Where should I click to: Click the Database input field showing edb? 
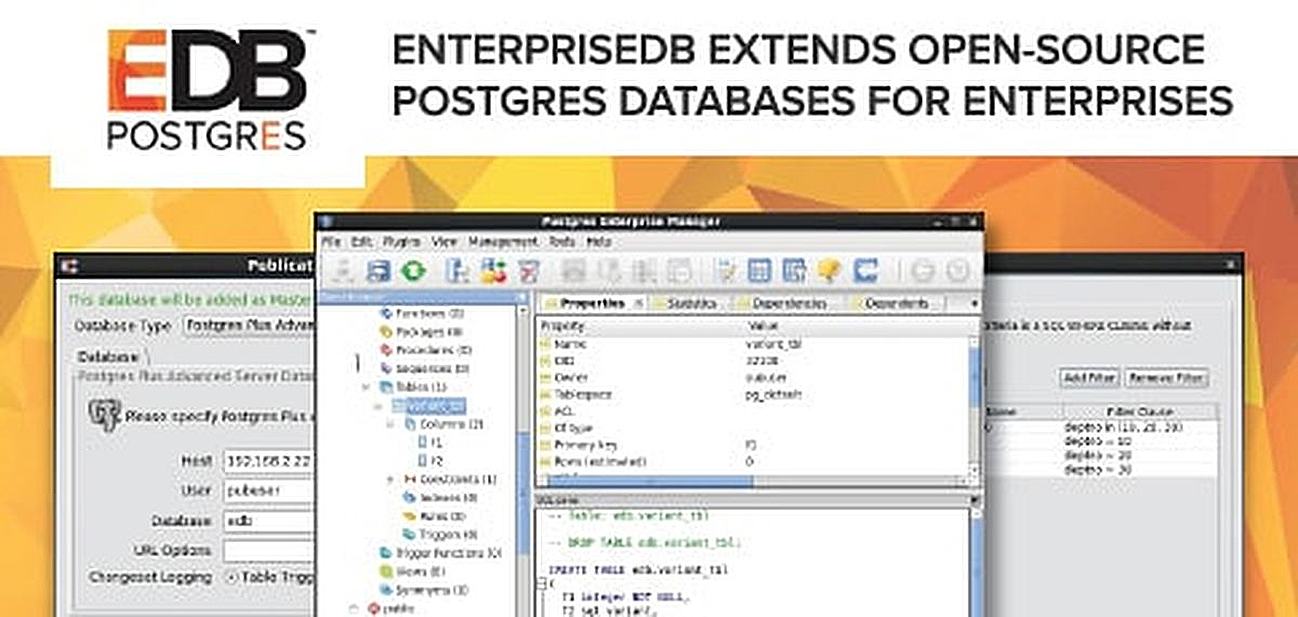(269, 521)
